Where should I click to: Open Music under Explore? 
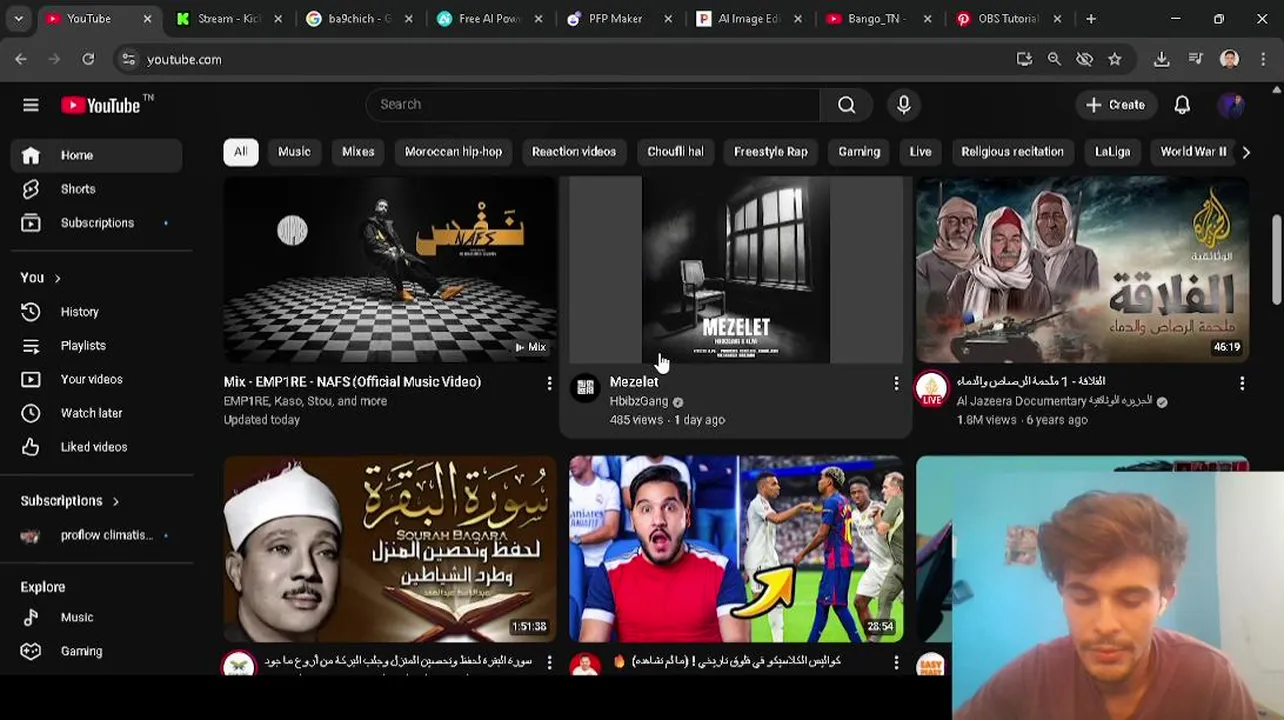click(x=97, y=617)
